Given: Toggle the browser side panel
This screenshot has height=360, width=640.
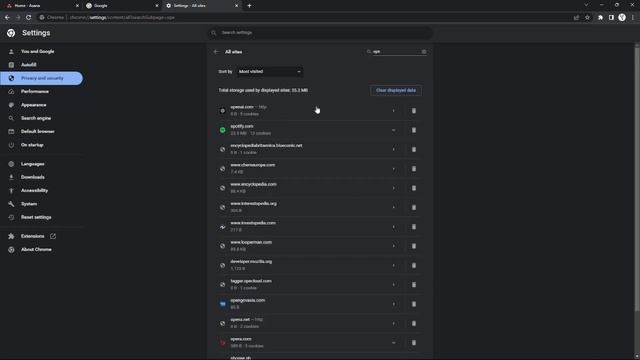Looking at the screenshot, I should coord(611,18).
